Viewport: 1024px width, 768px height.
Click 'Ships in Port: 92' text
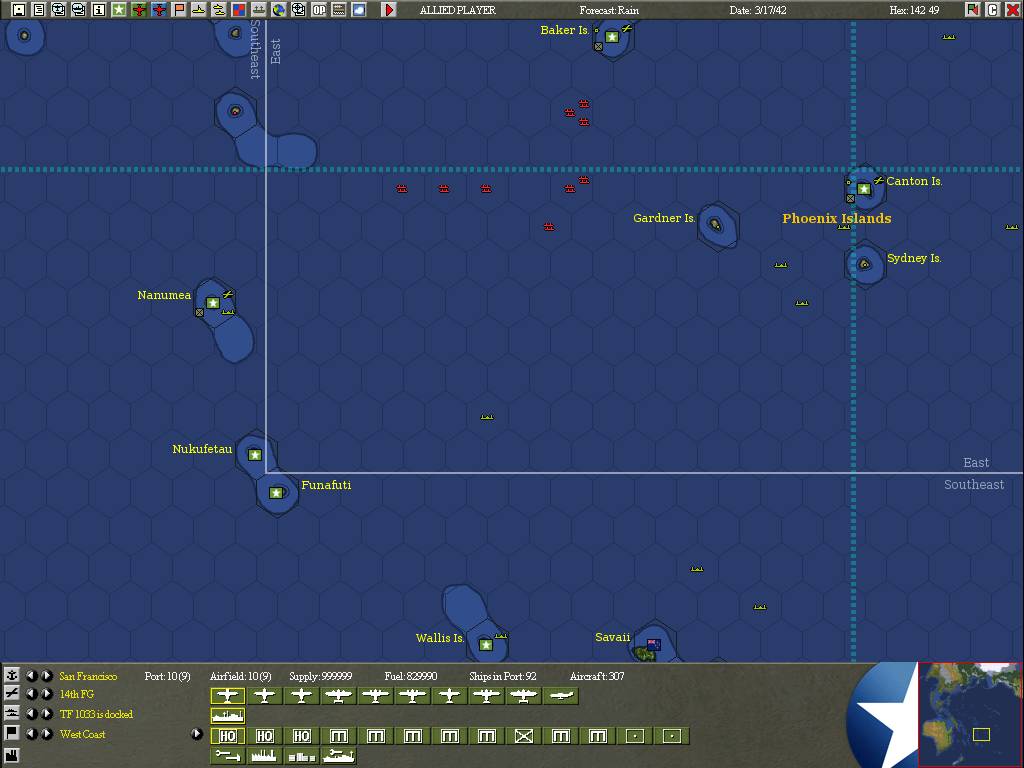[503, 676]
